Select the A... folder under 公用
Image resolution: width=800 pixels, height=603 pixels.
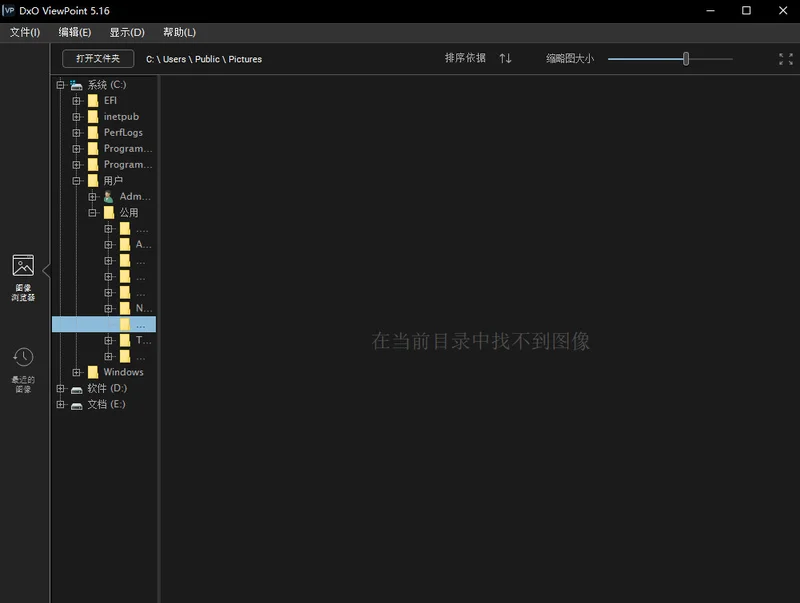143,244
